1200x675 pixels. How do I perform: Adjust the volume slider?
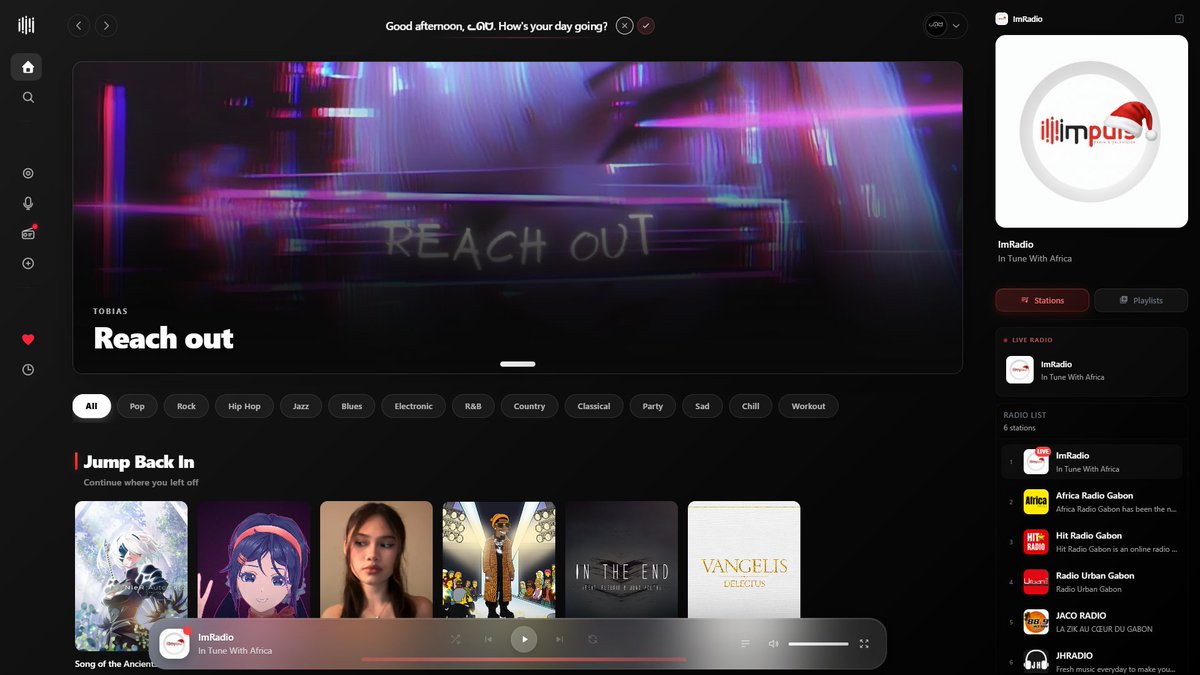point(818,644)
